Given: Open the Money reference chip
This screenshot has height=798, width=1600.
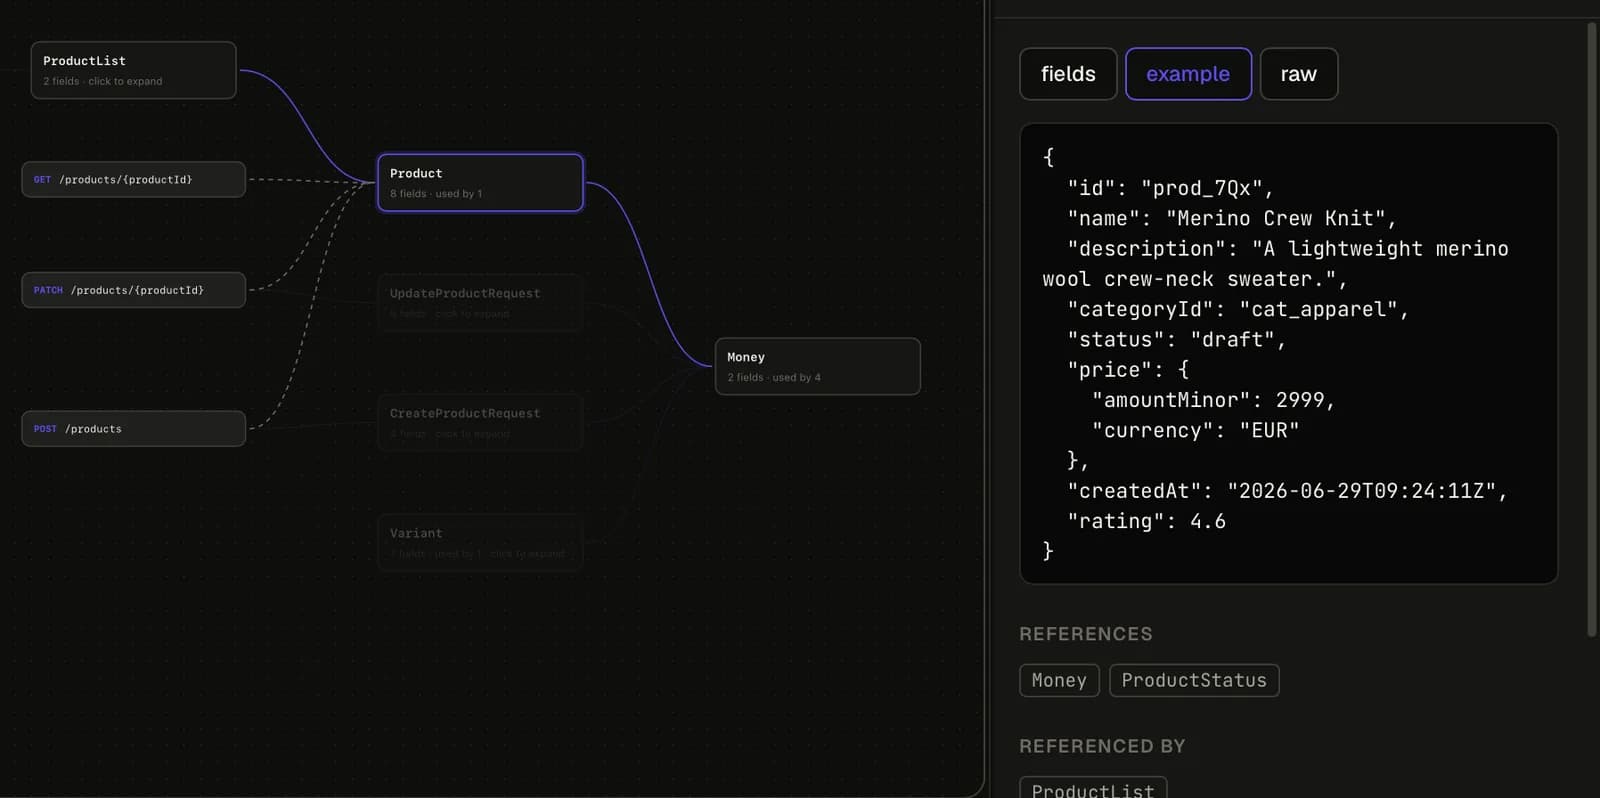Looking at the screenshot, I should tap(1059, 680).
